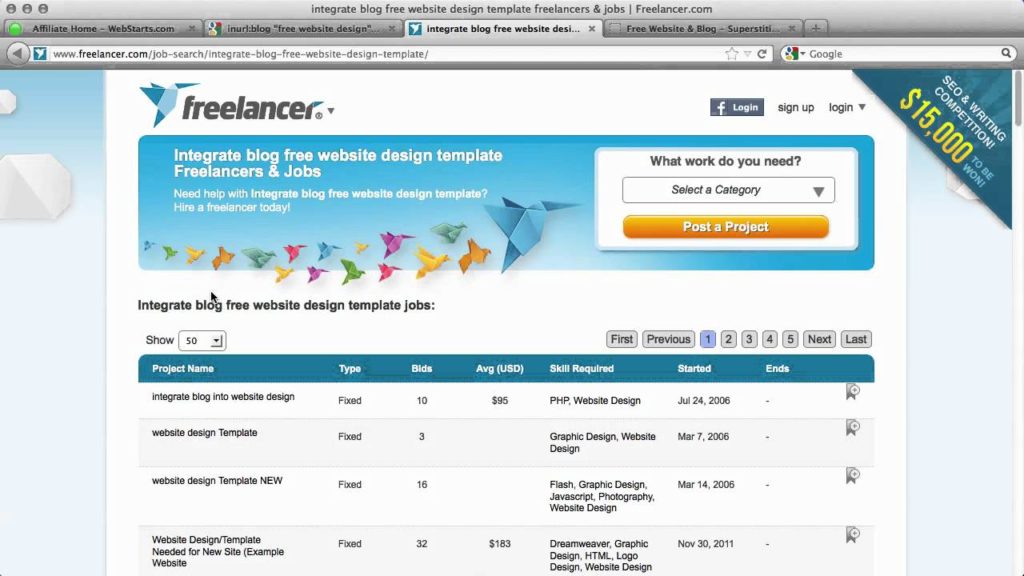Bookmark page with the star icon
This screenshot has height=576, width=1024.
[731, 54]
